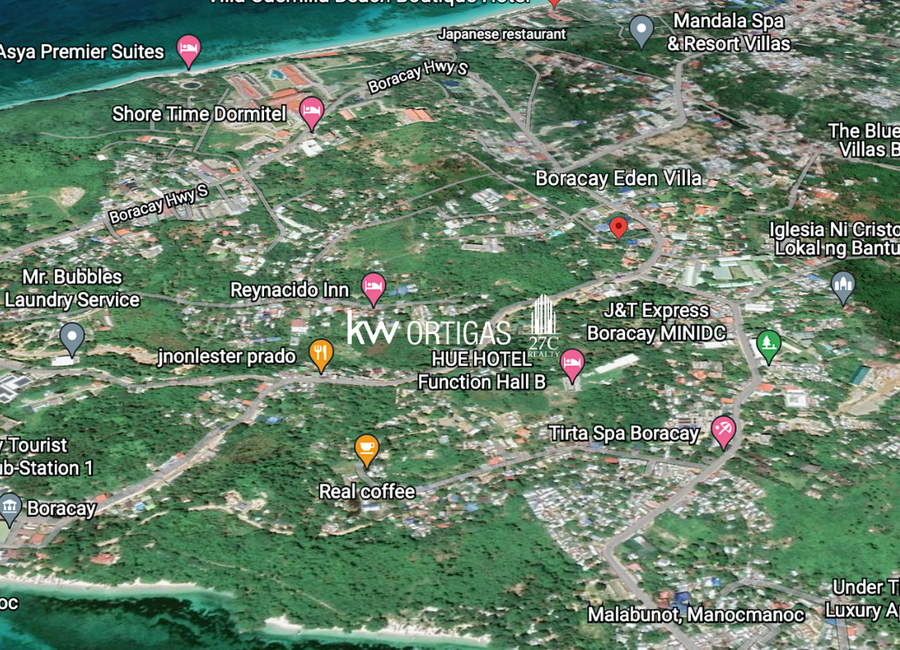Image resolution: width=900 pixels, height=650 pixels.
Task: Open the Boracay Eden Villa label
Action: 618,179
